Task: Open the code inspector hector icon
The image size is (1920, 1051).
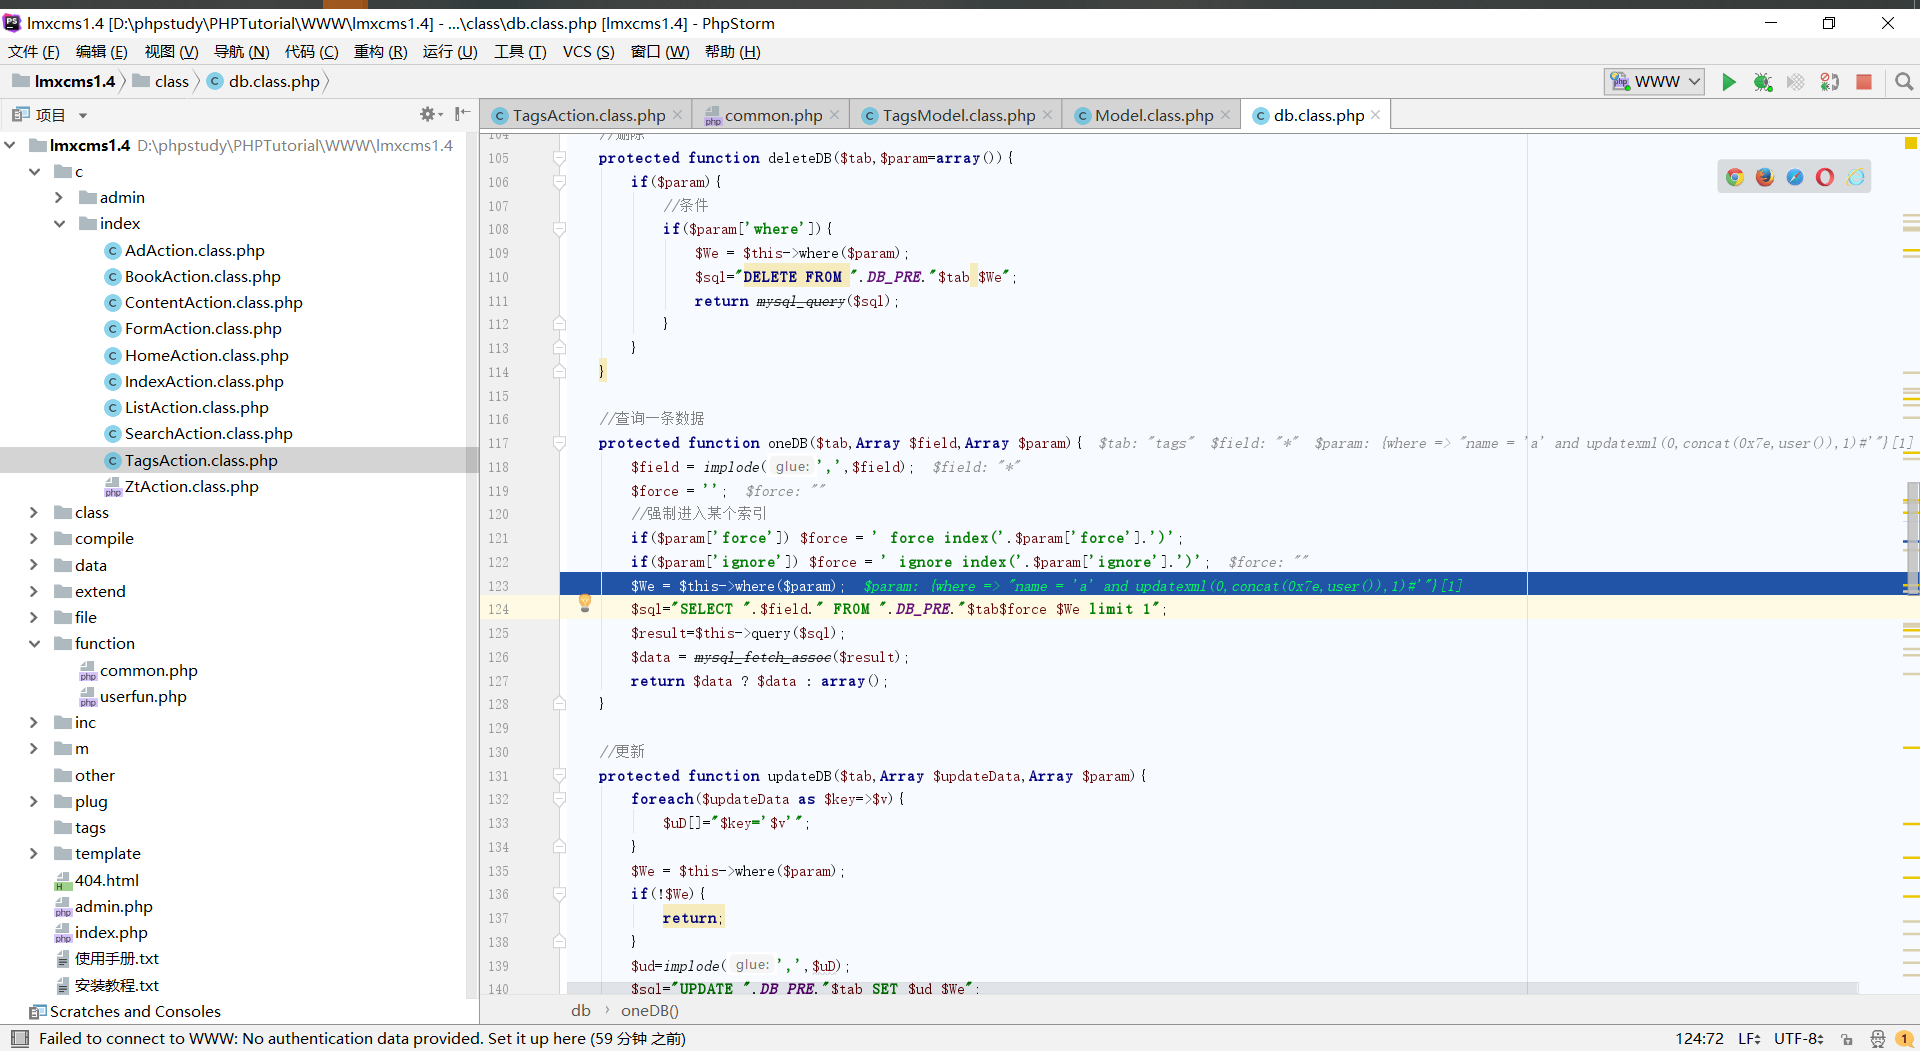Action: point(1877,1039)
